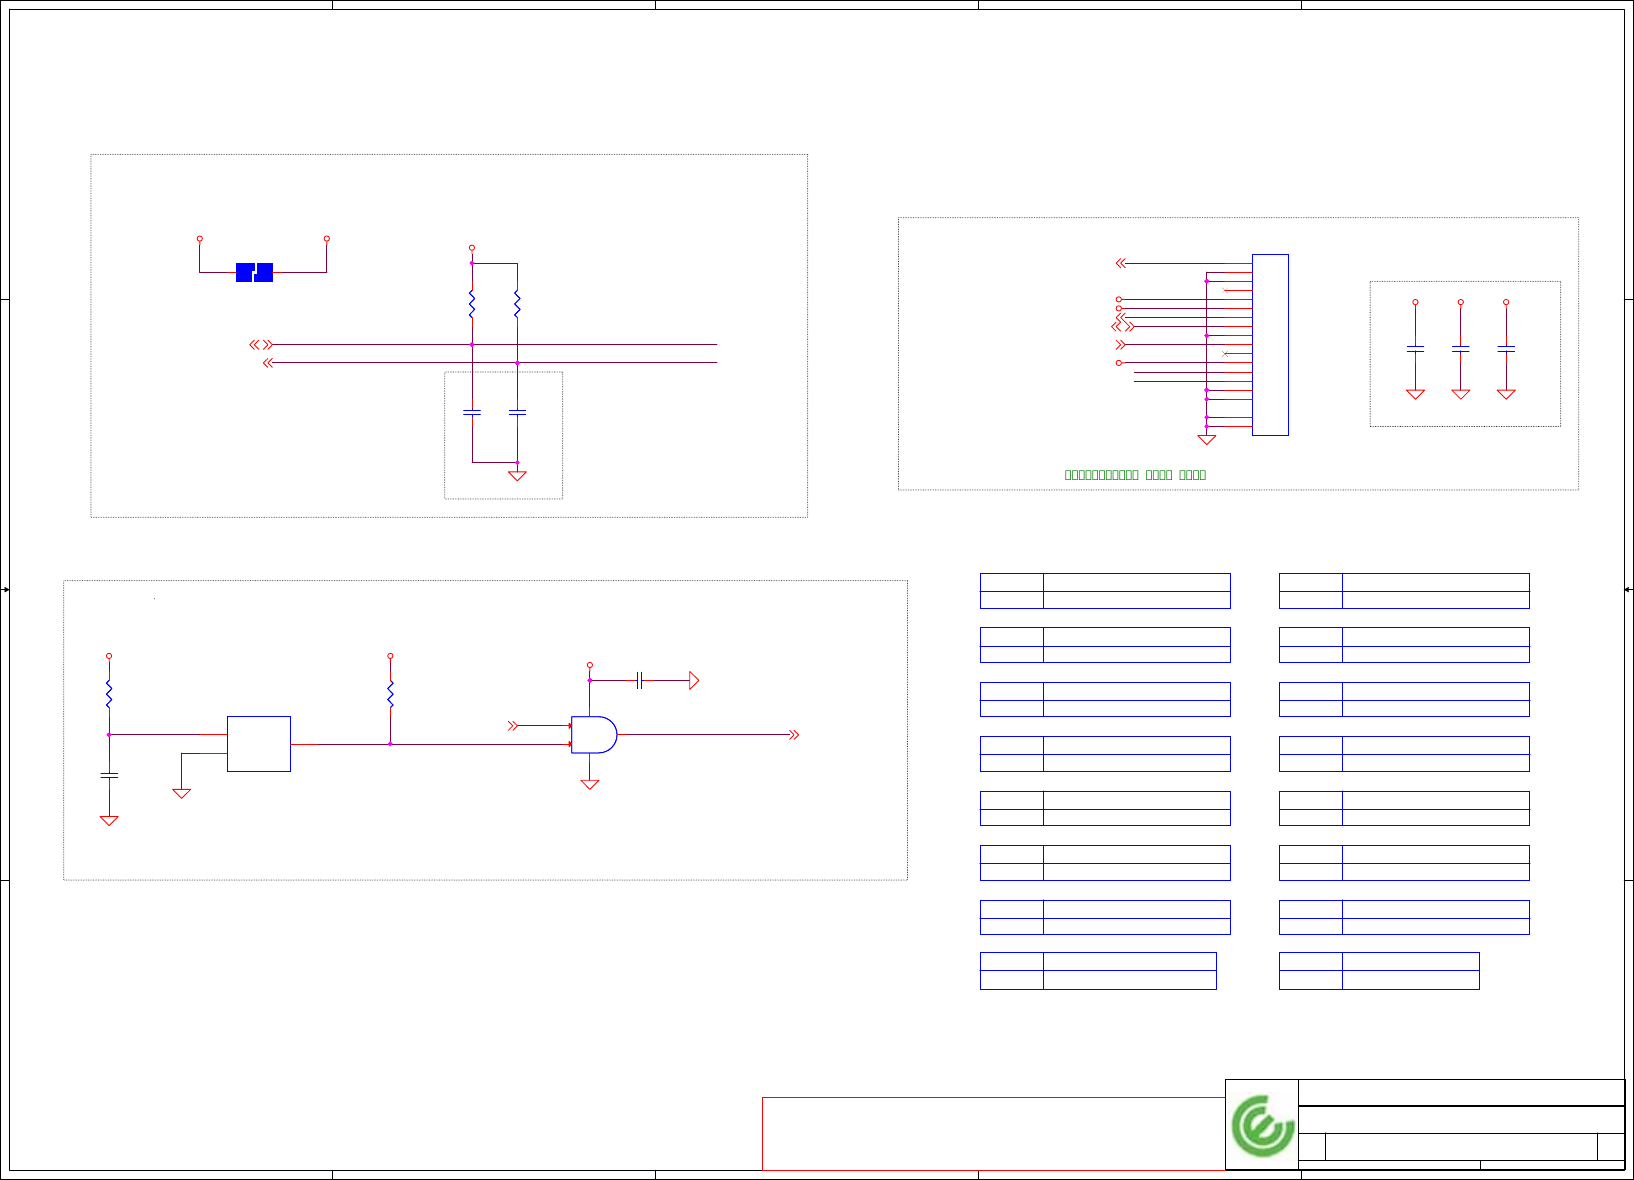
Task: Click the right capacitor inside the small dashed box
Action: pos(517,412)
